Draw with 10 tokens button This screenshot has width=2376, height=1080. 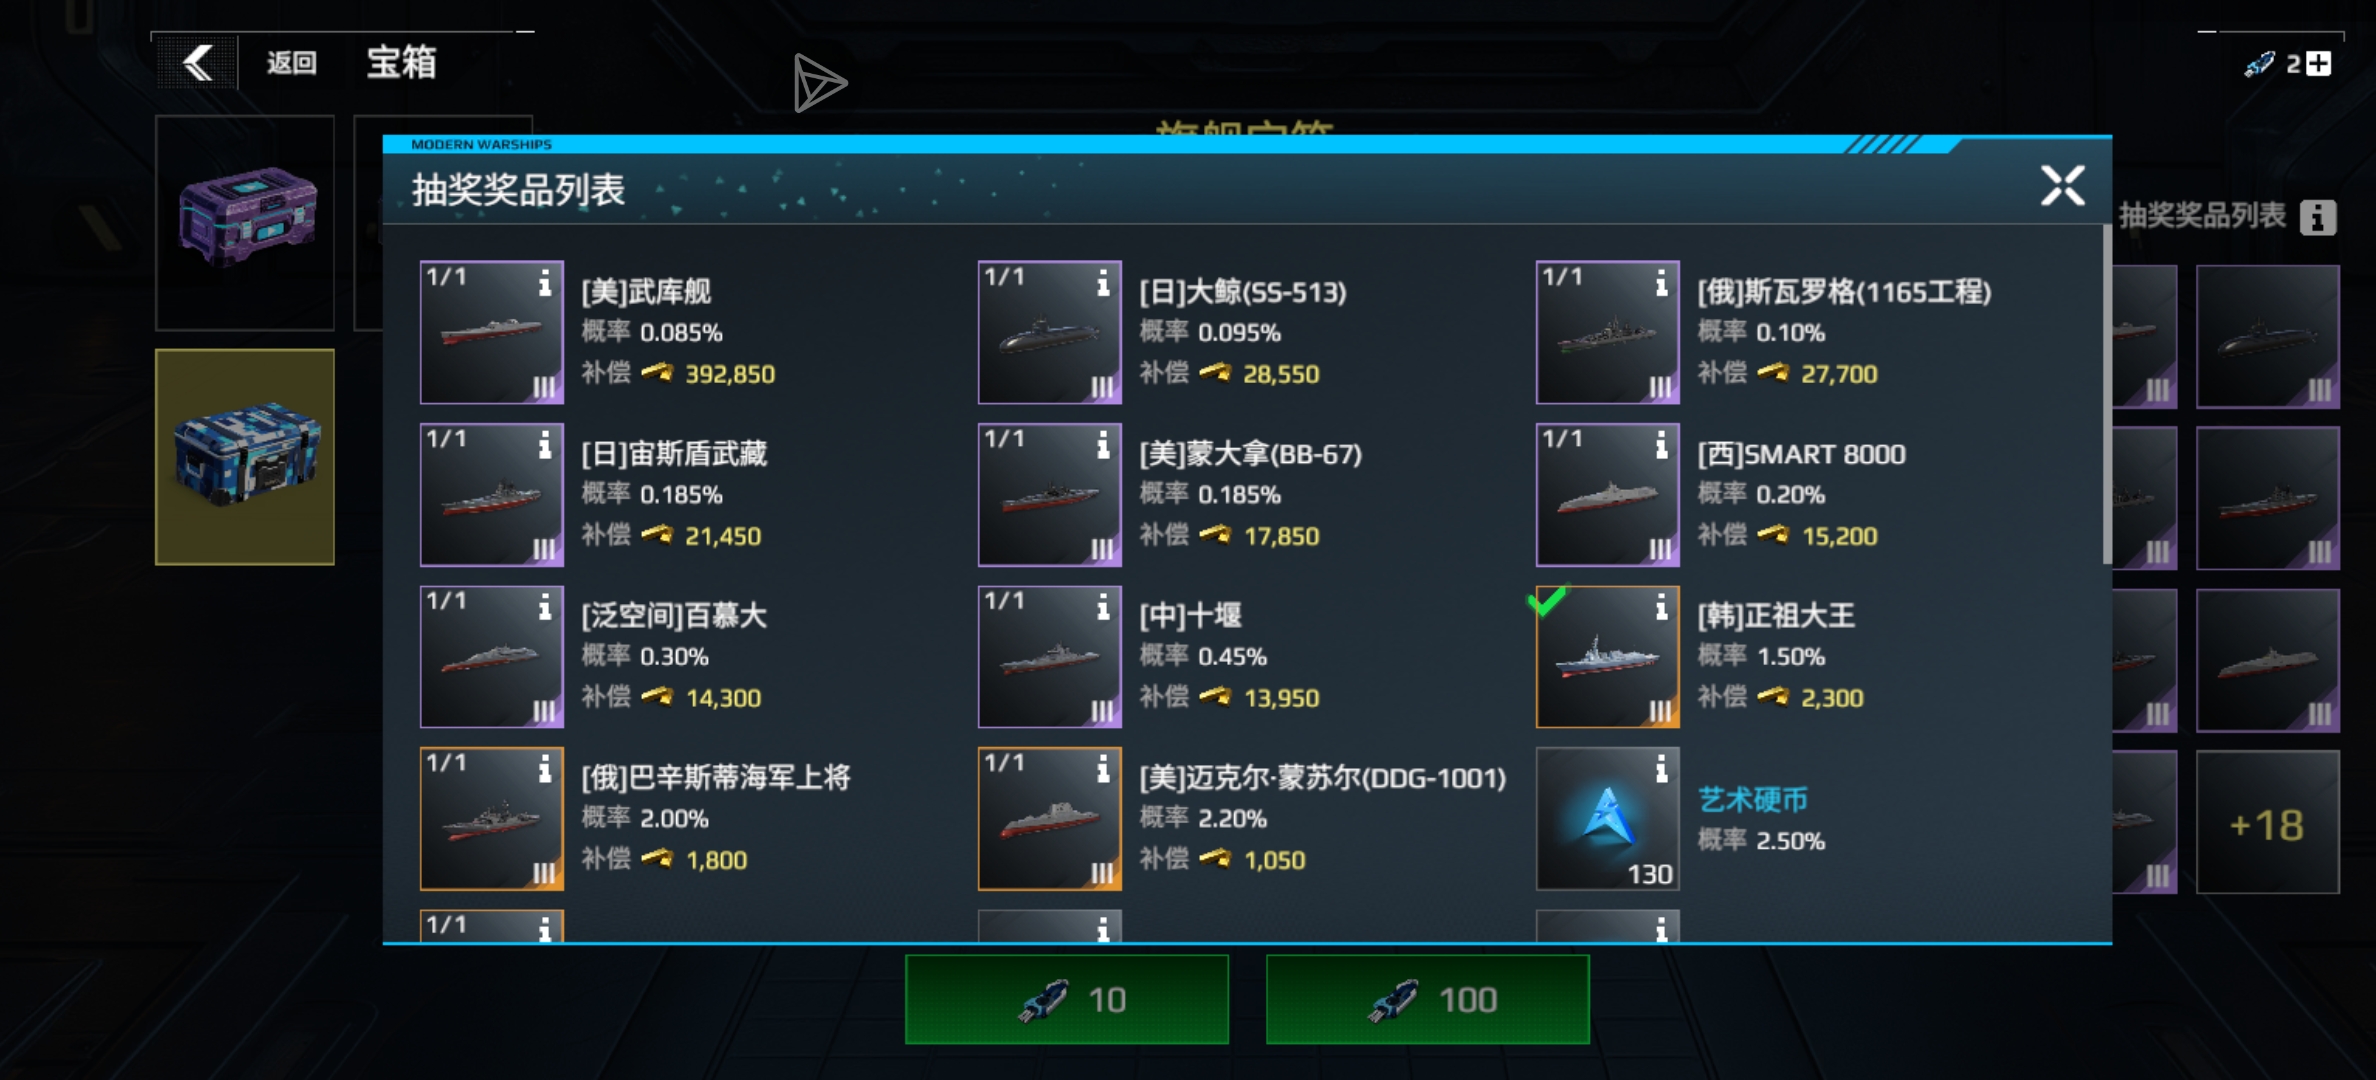coord(1067,999)
